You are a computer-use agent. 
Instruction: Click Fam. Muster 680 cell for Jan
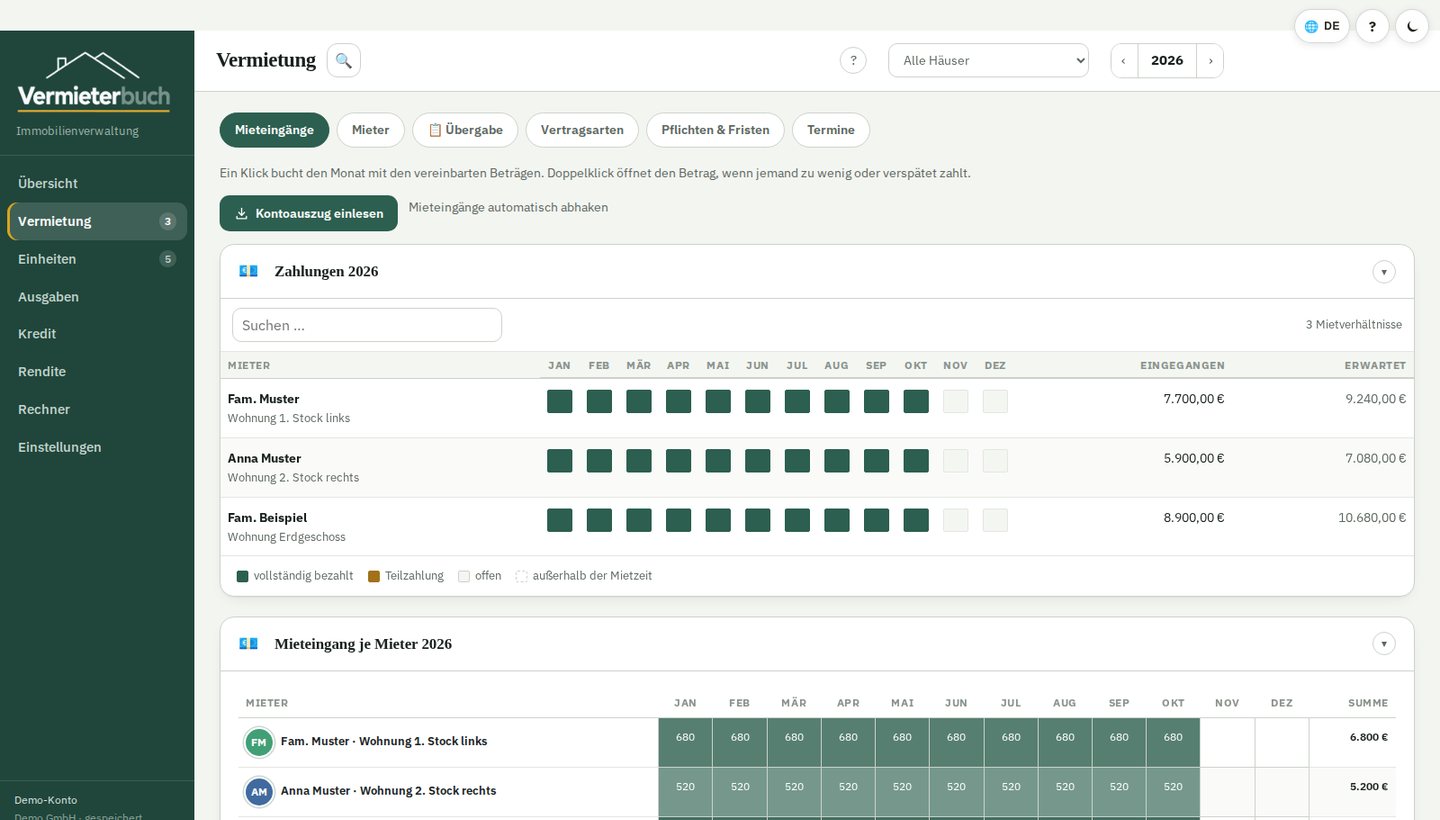685,742
